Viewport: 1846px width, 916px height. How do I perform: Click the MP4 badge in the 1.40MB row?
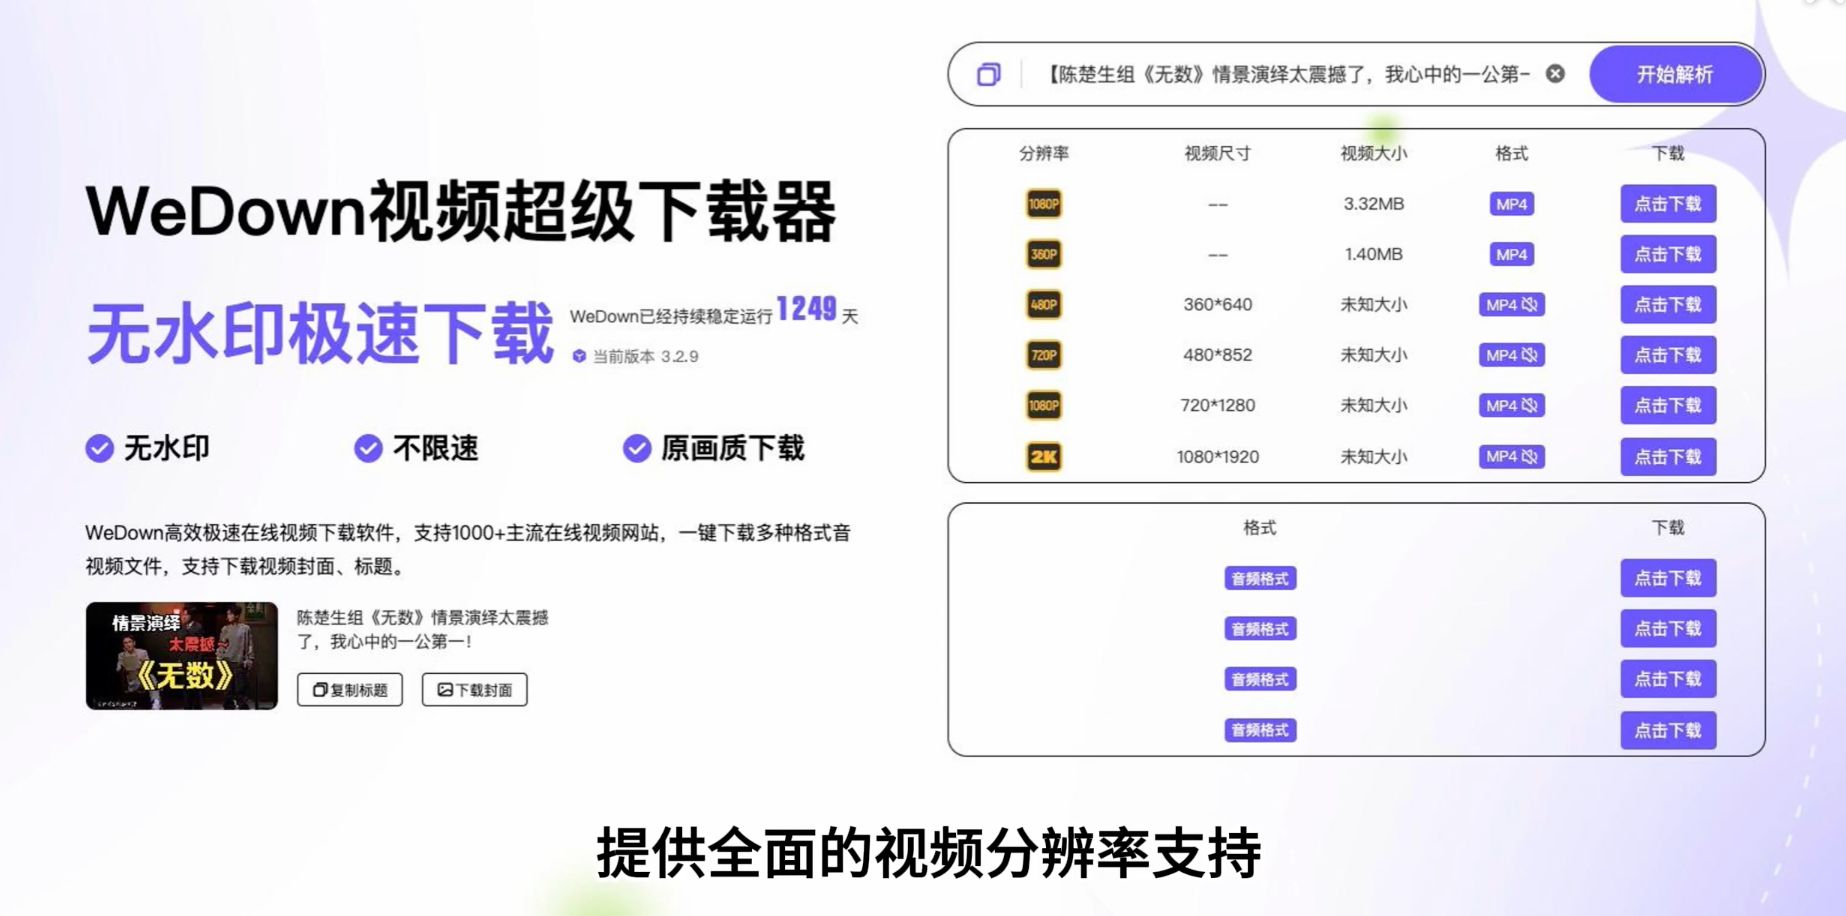pyautogui.click(x=1511, y=254)
